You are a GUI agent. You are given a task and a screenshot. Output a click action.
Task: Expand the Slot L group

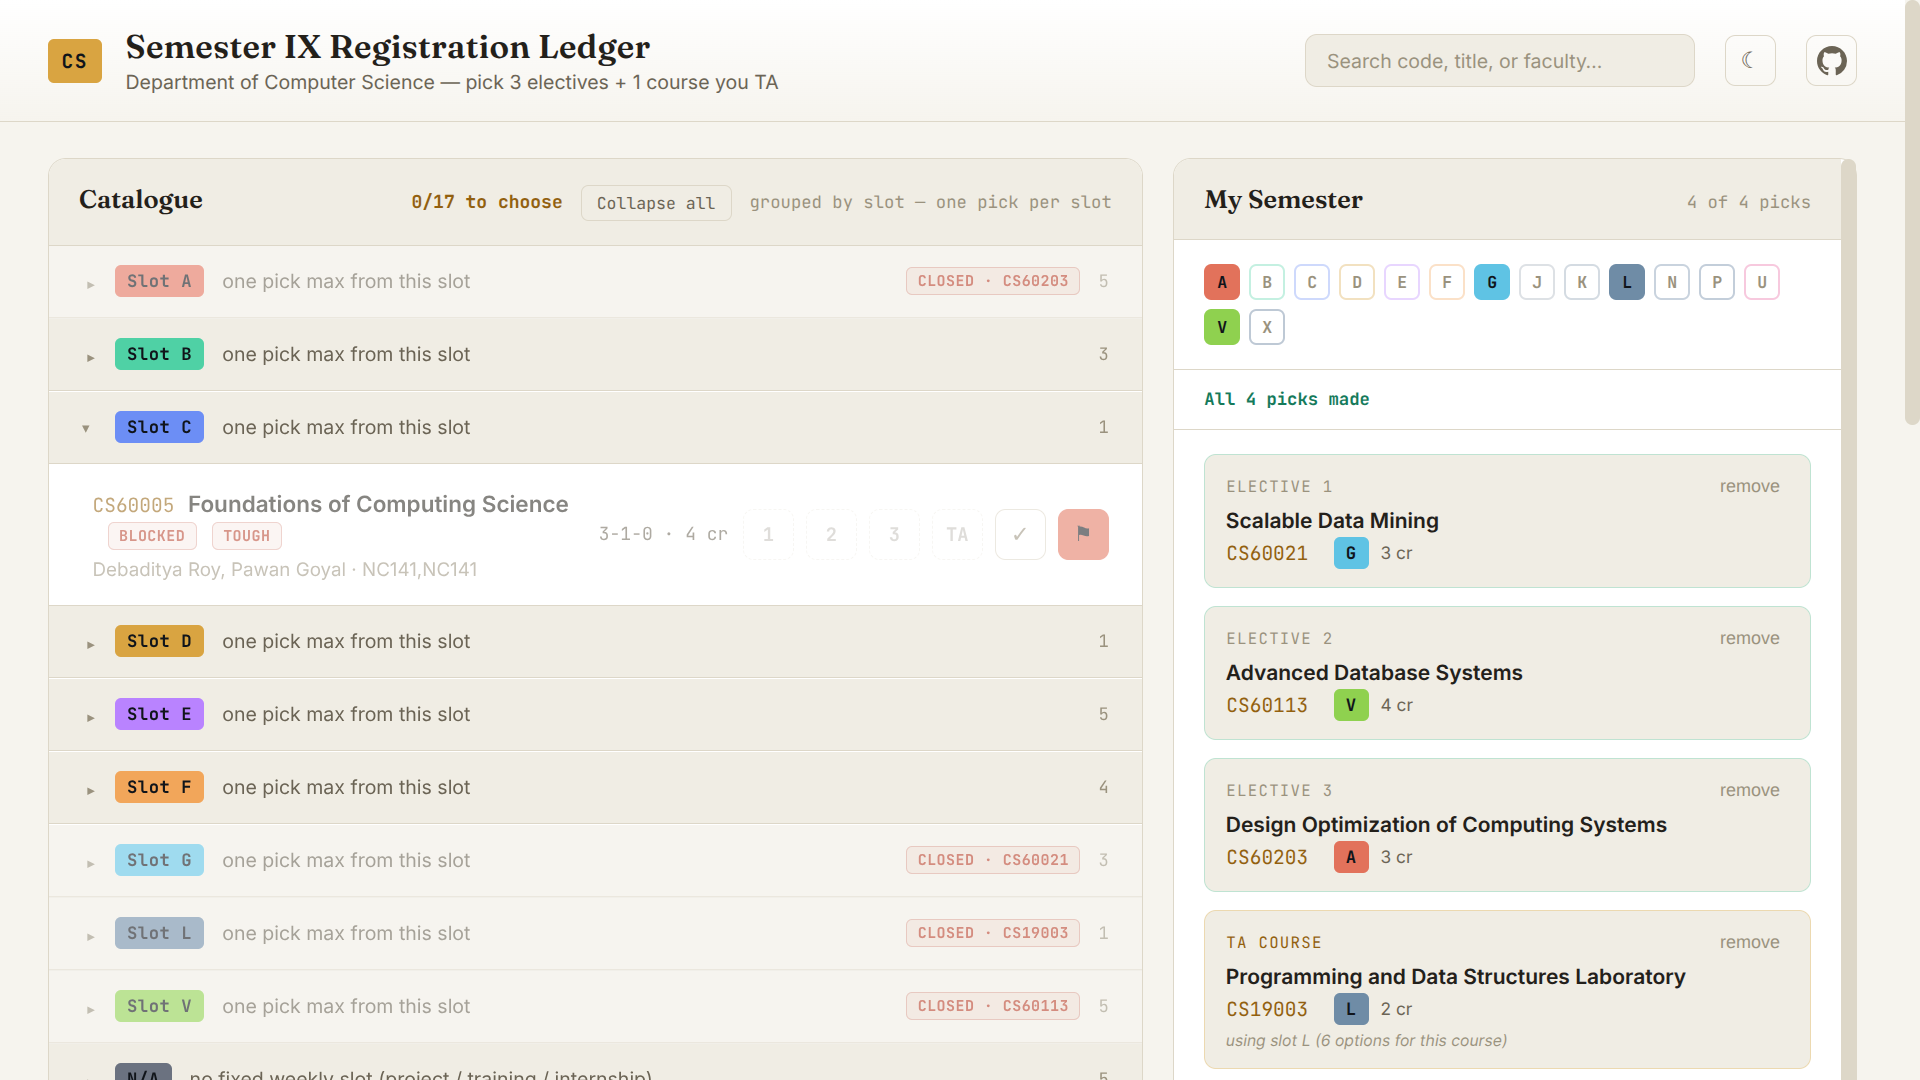click(595, 934)
